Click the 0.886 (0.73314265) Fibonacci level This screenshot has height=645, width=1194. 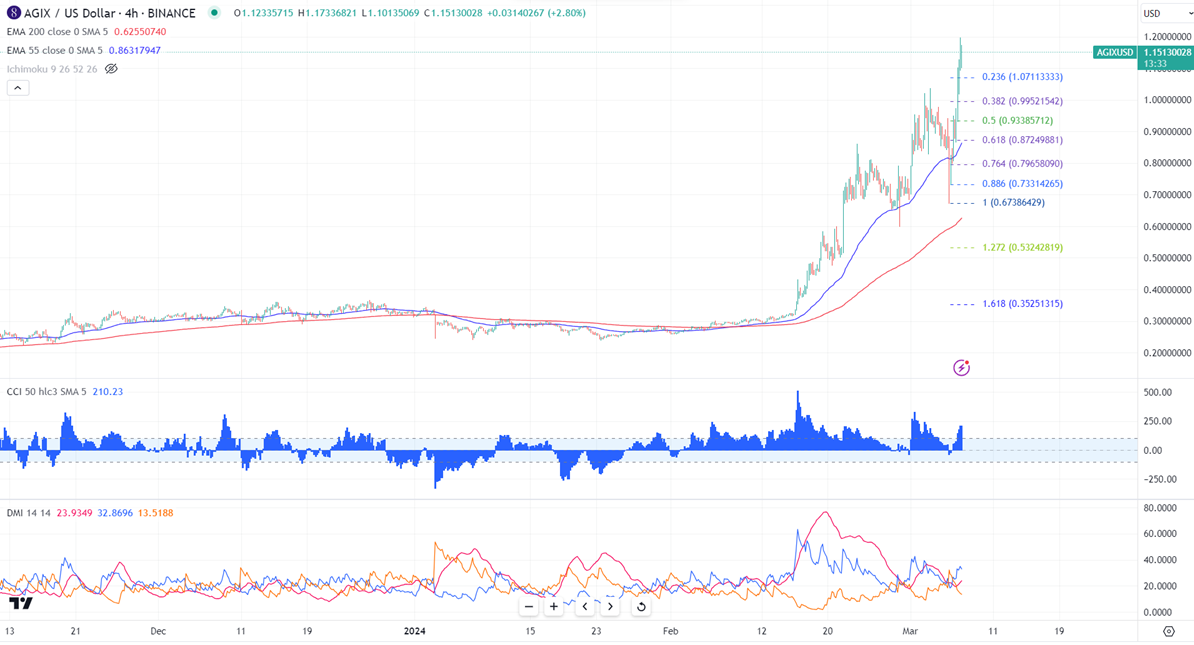pos(1022,184)
